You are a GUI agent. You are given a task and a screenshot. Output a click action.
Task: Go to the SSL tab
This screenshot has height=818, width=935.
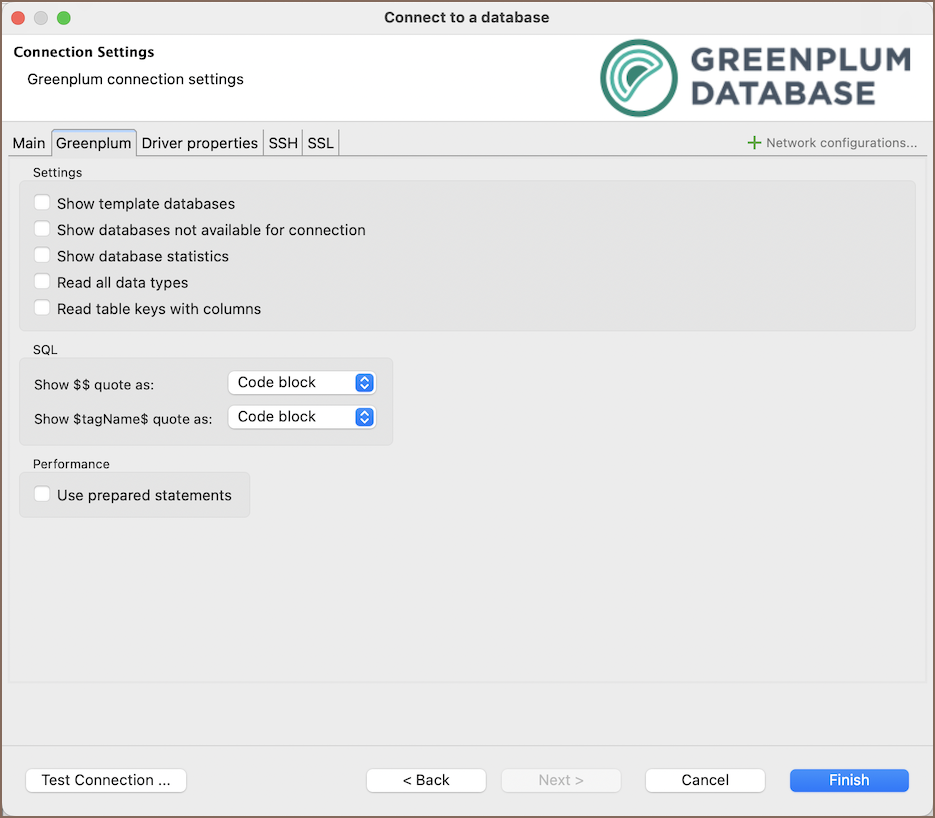[320, 143]
